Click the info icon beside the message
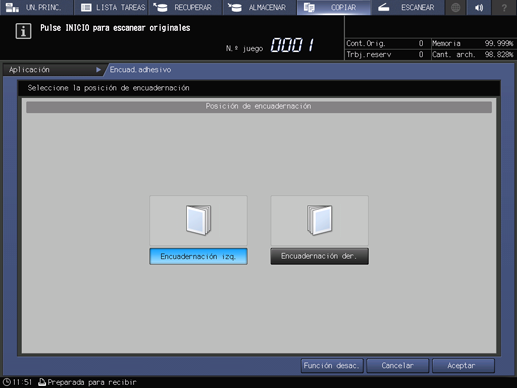The width and height of the screenshot is (517, 388). coord(23,31)
